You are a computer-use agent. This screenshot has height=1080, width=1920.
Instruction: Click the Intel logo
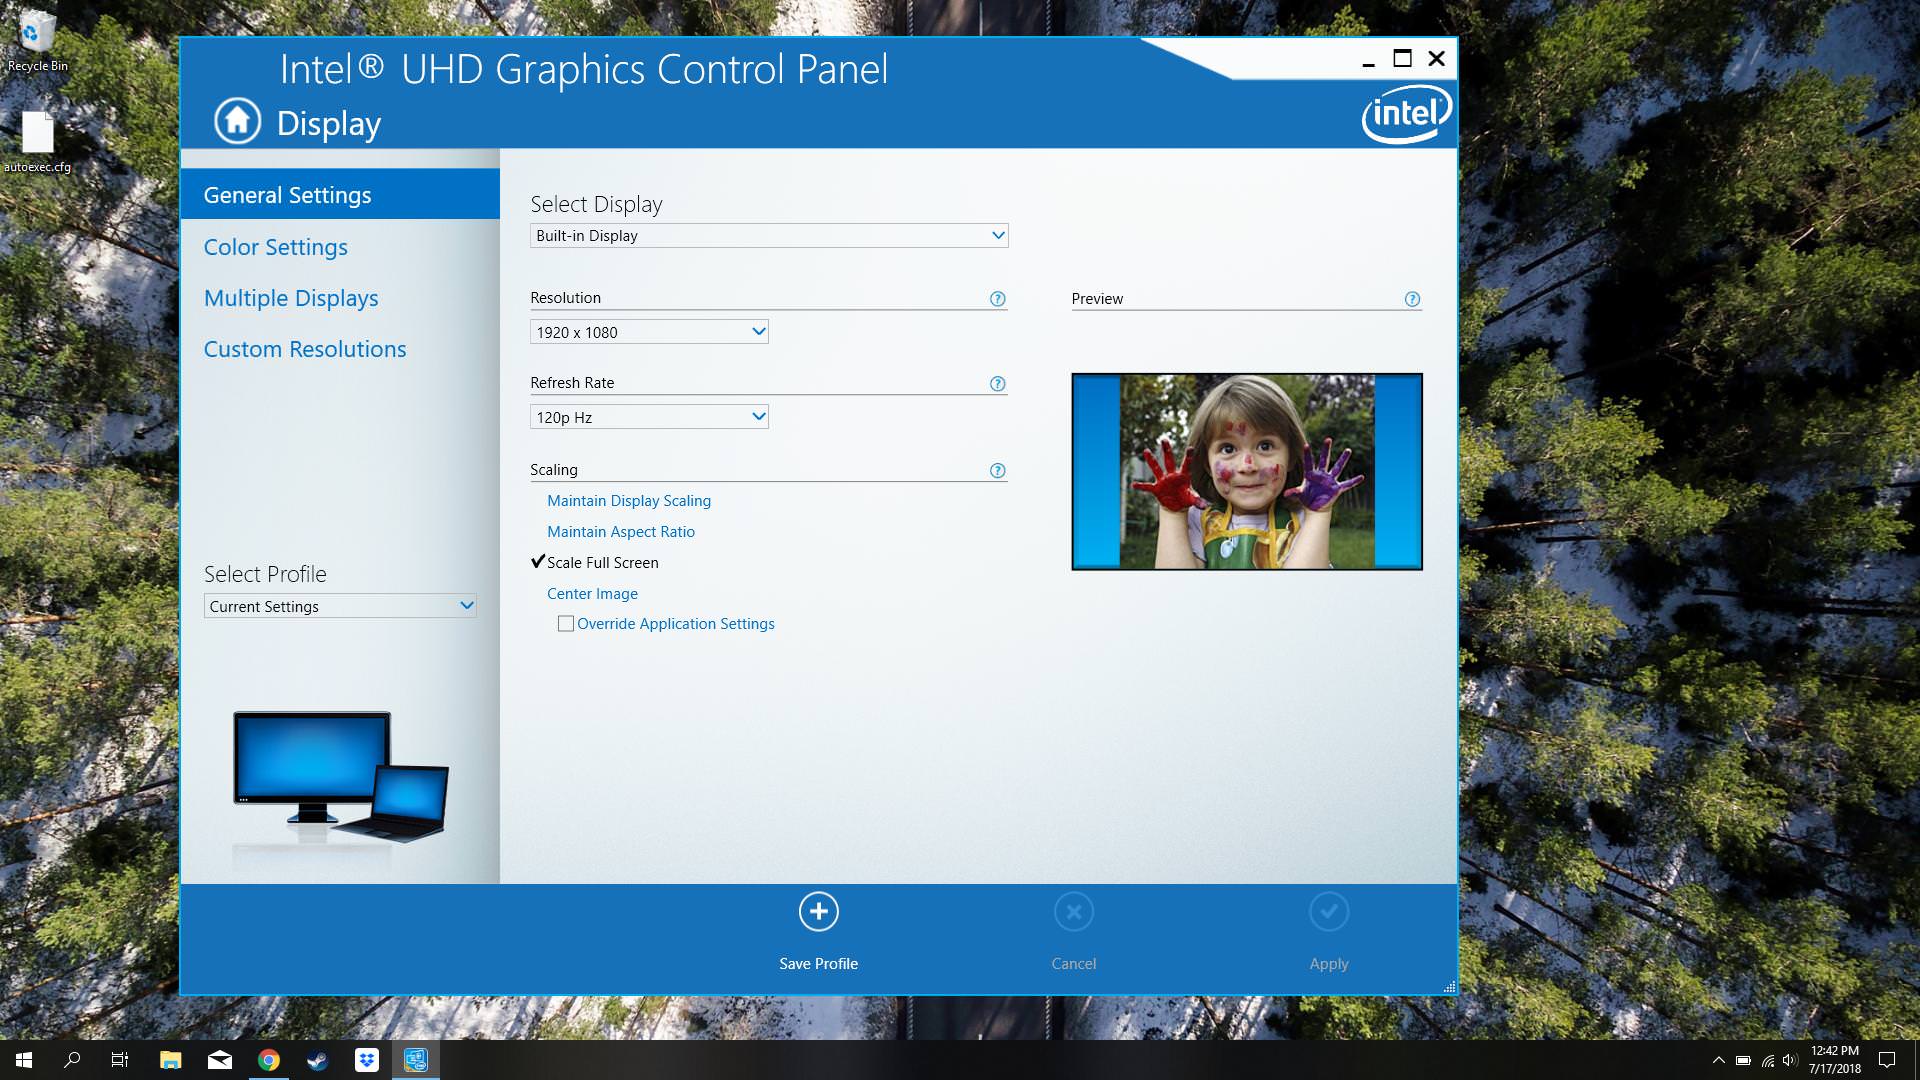coord(1406,114)
